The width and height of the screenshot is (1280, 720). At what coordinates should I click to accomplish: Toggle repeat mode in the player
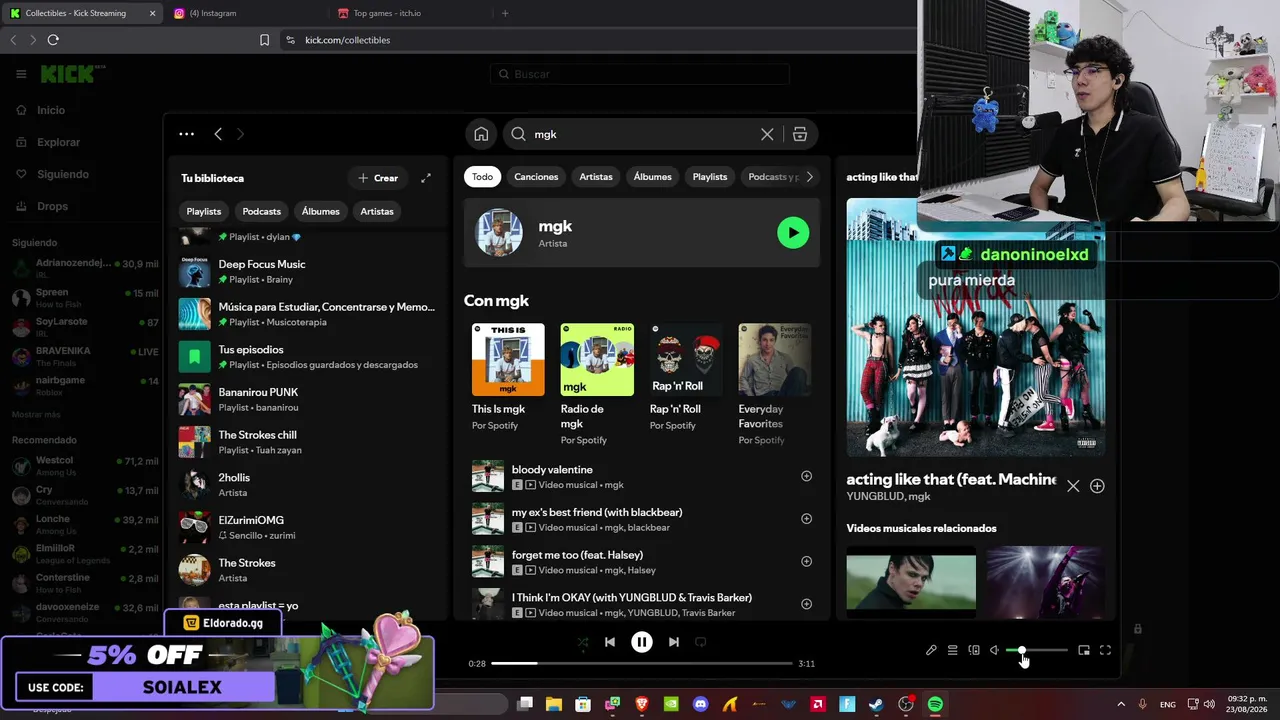pos(700,642)
